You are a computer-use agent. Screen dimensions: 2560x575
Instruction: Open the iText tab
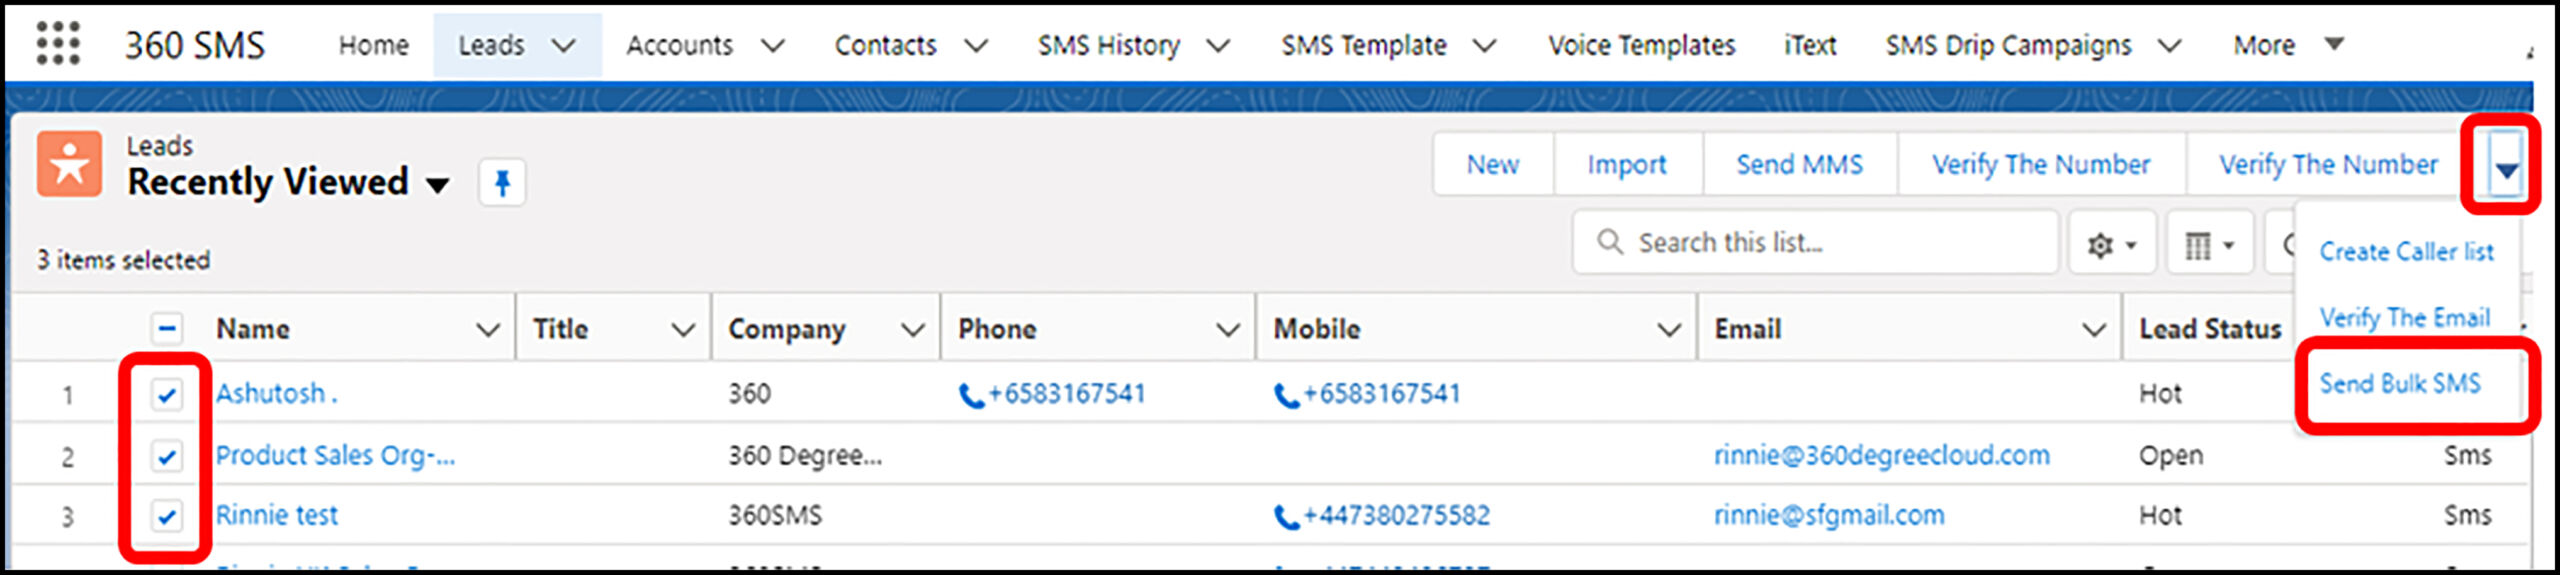[x=1810, y=45]
